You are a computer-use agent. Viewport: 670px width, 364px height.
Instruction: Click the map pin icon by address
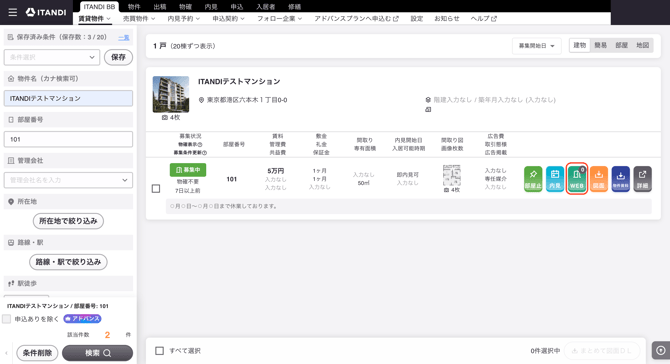(201, 100)
